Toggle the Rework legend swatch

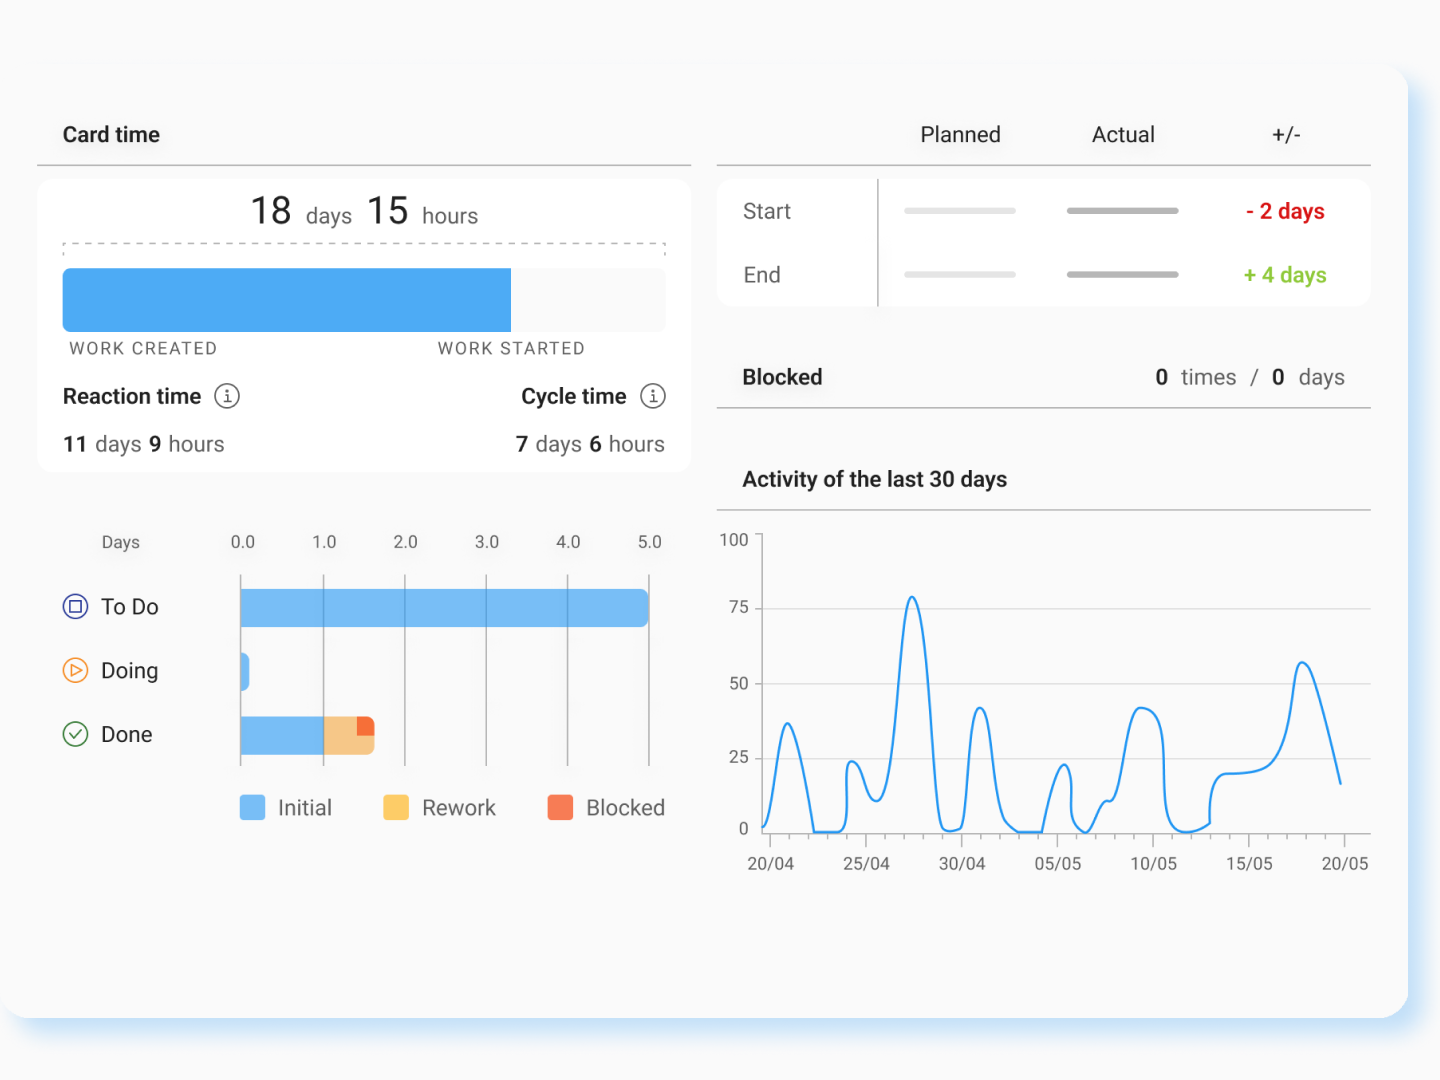(x=396, y=808)
